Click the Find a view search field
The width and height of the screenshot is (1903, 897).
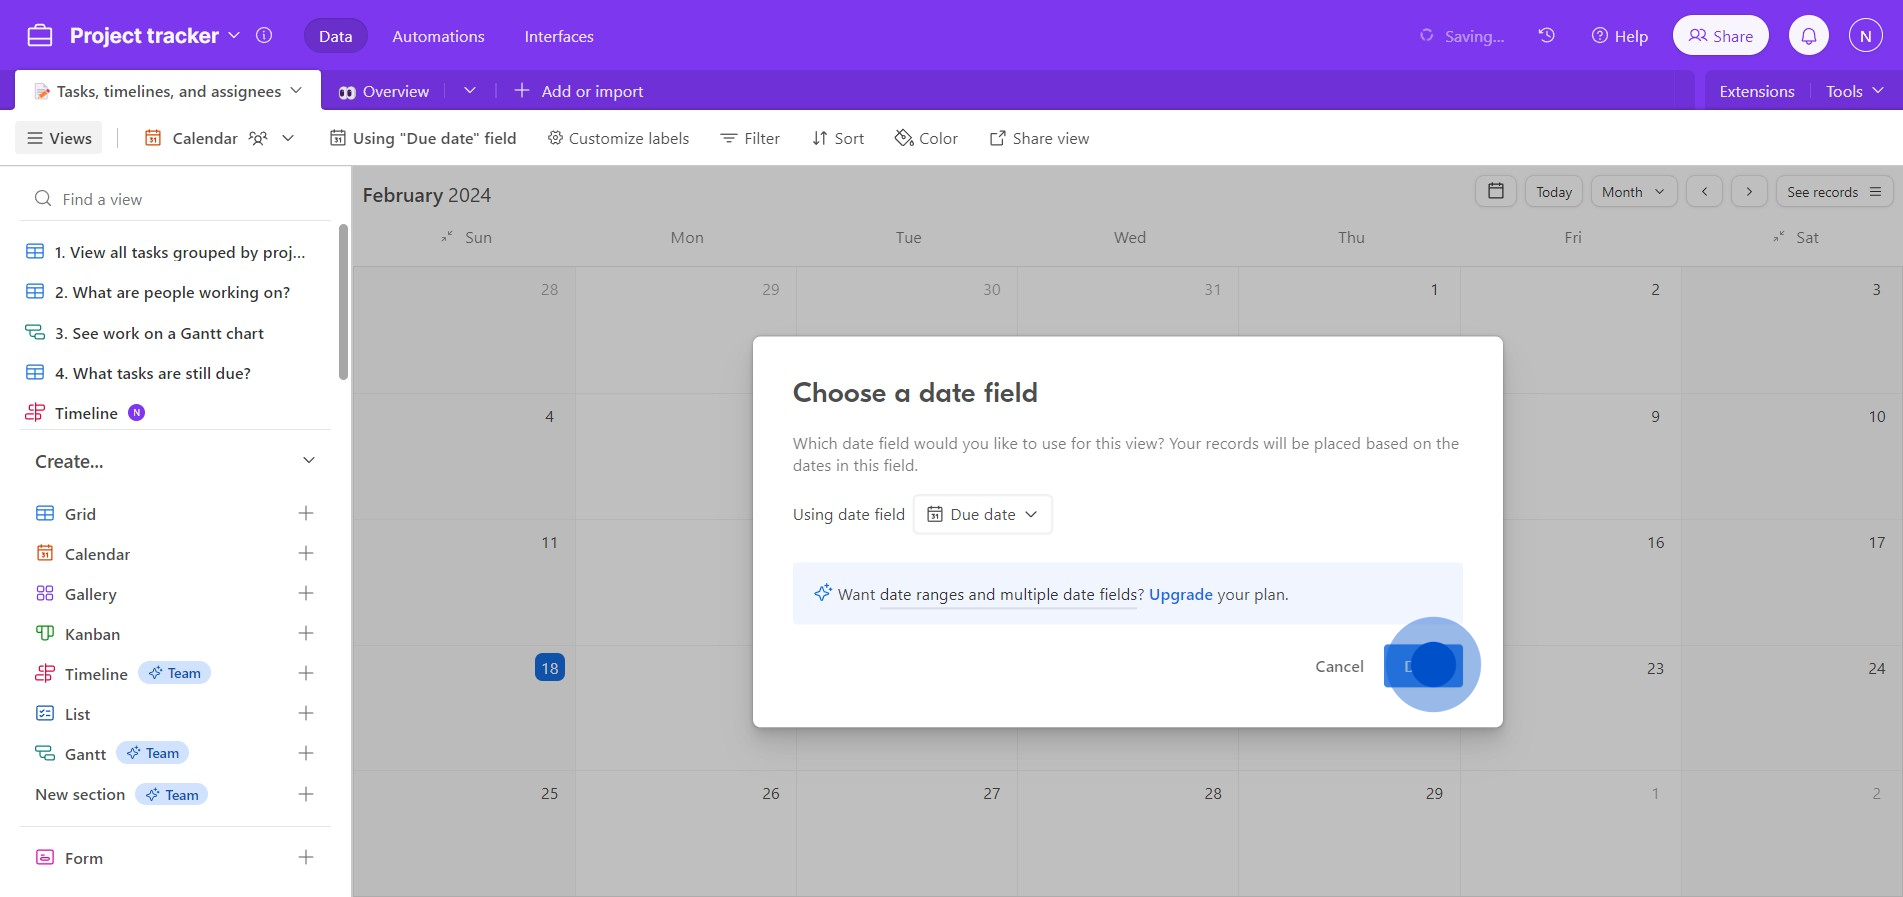pyautogui.click(x=176, y=198)
